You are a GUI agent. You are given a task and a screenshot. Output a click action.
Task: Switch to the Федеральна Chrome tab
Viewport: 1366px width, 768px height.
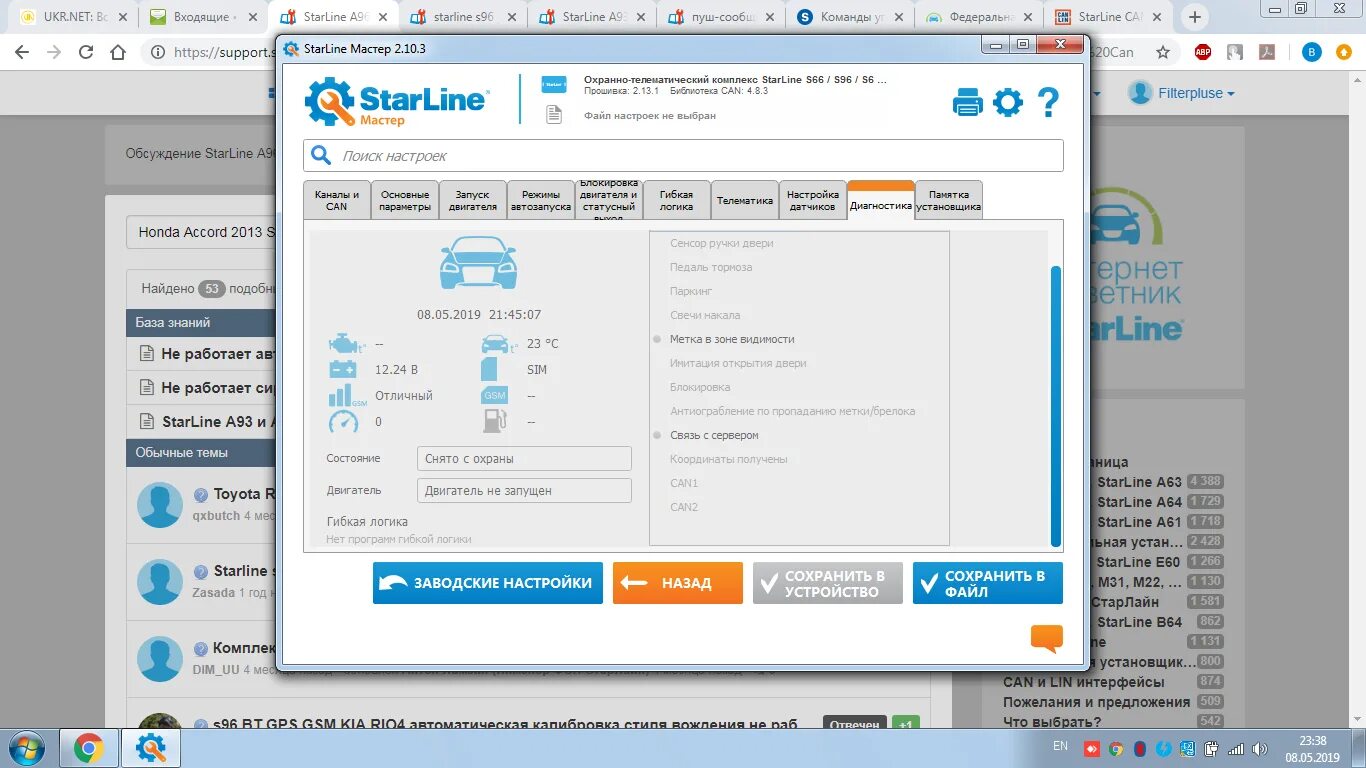coord(979,17)
